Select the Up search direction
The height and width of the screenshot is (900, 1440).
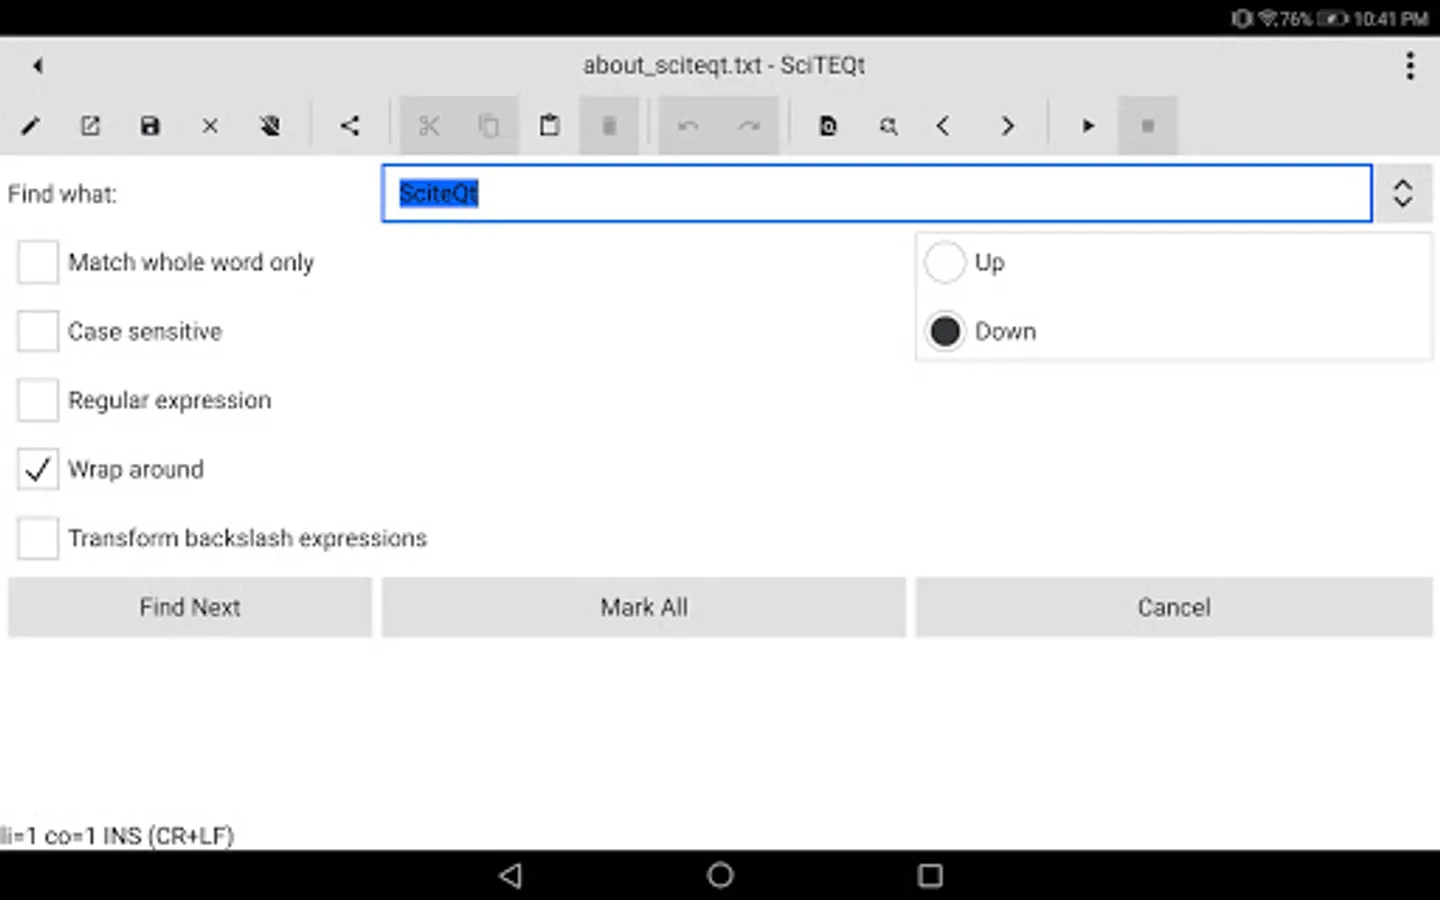click(x=945, y=263)
